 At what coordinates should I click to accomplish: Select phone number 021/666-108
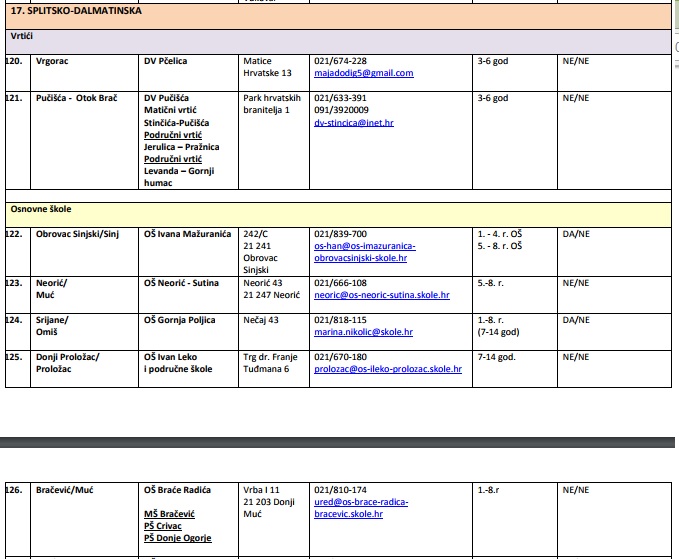340,283
